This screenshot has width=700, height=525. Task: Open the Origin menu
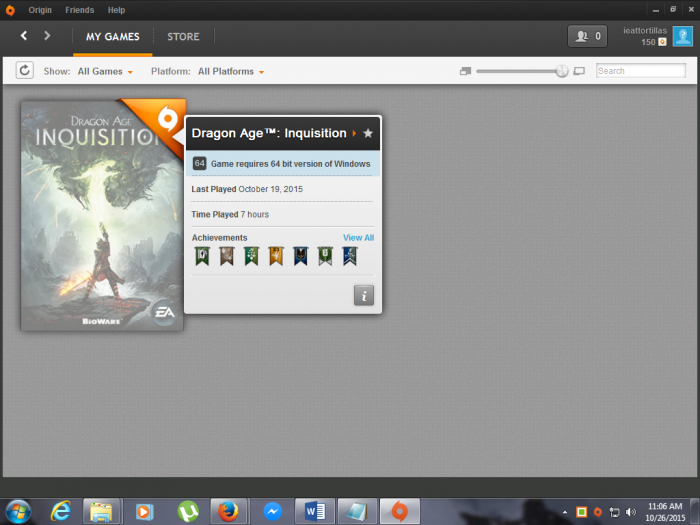pos(40,10)
